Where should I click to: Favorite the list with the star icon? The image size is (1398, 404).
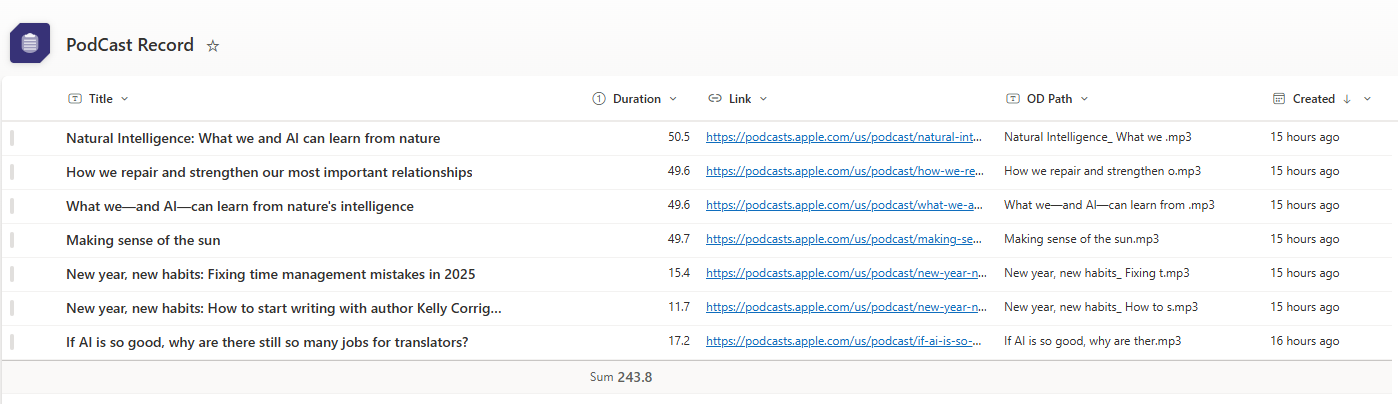(213, 46)
